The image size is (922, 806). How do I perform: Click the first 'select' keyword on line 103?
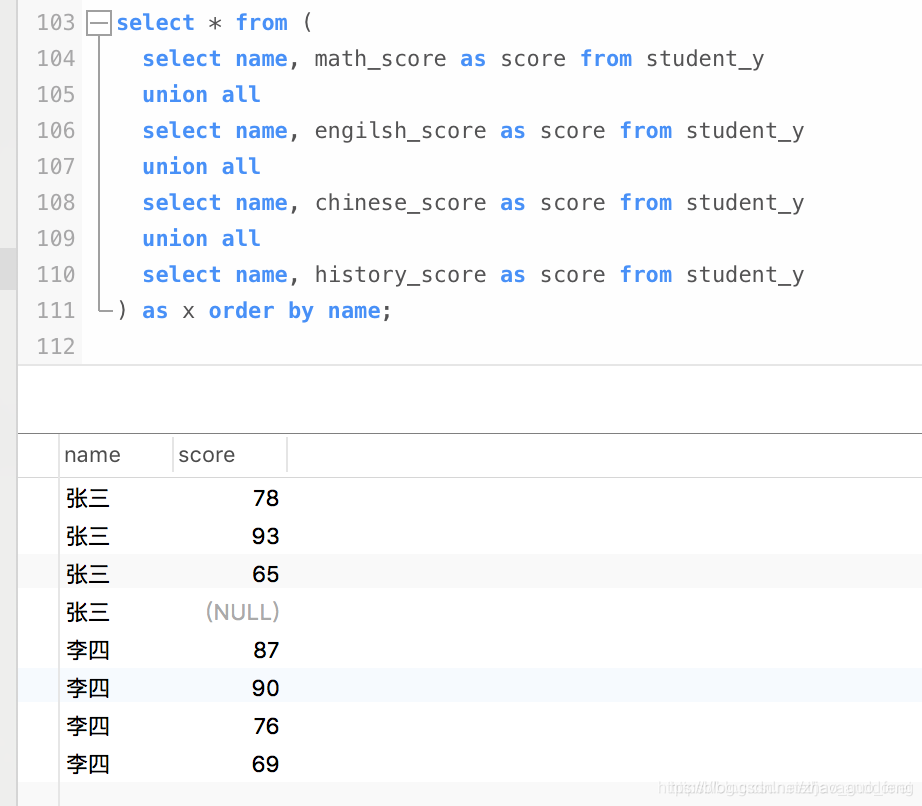pos(155,22)
